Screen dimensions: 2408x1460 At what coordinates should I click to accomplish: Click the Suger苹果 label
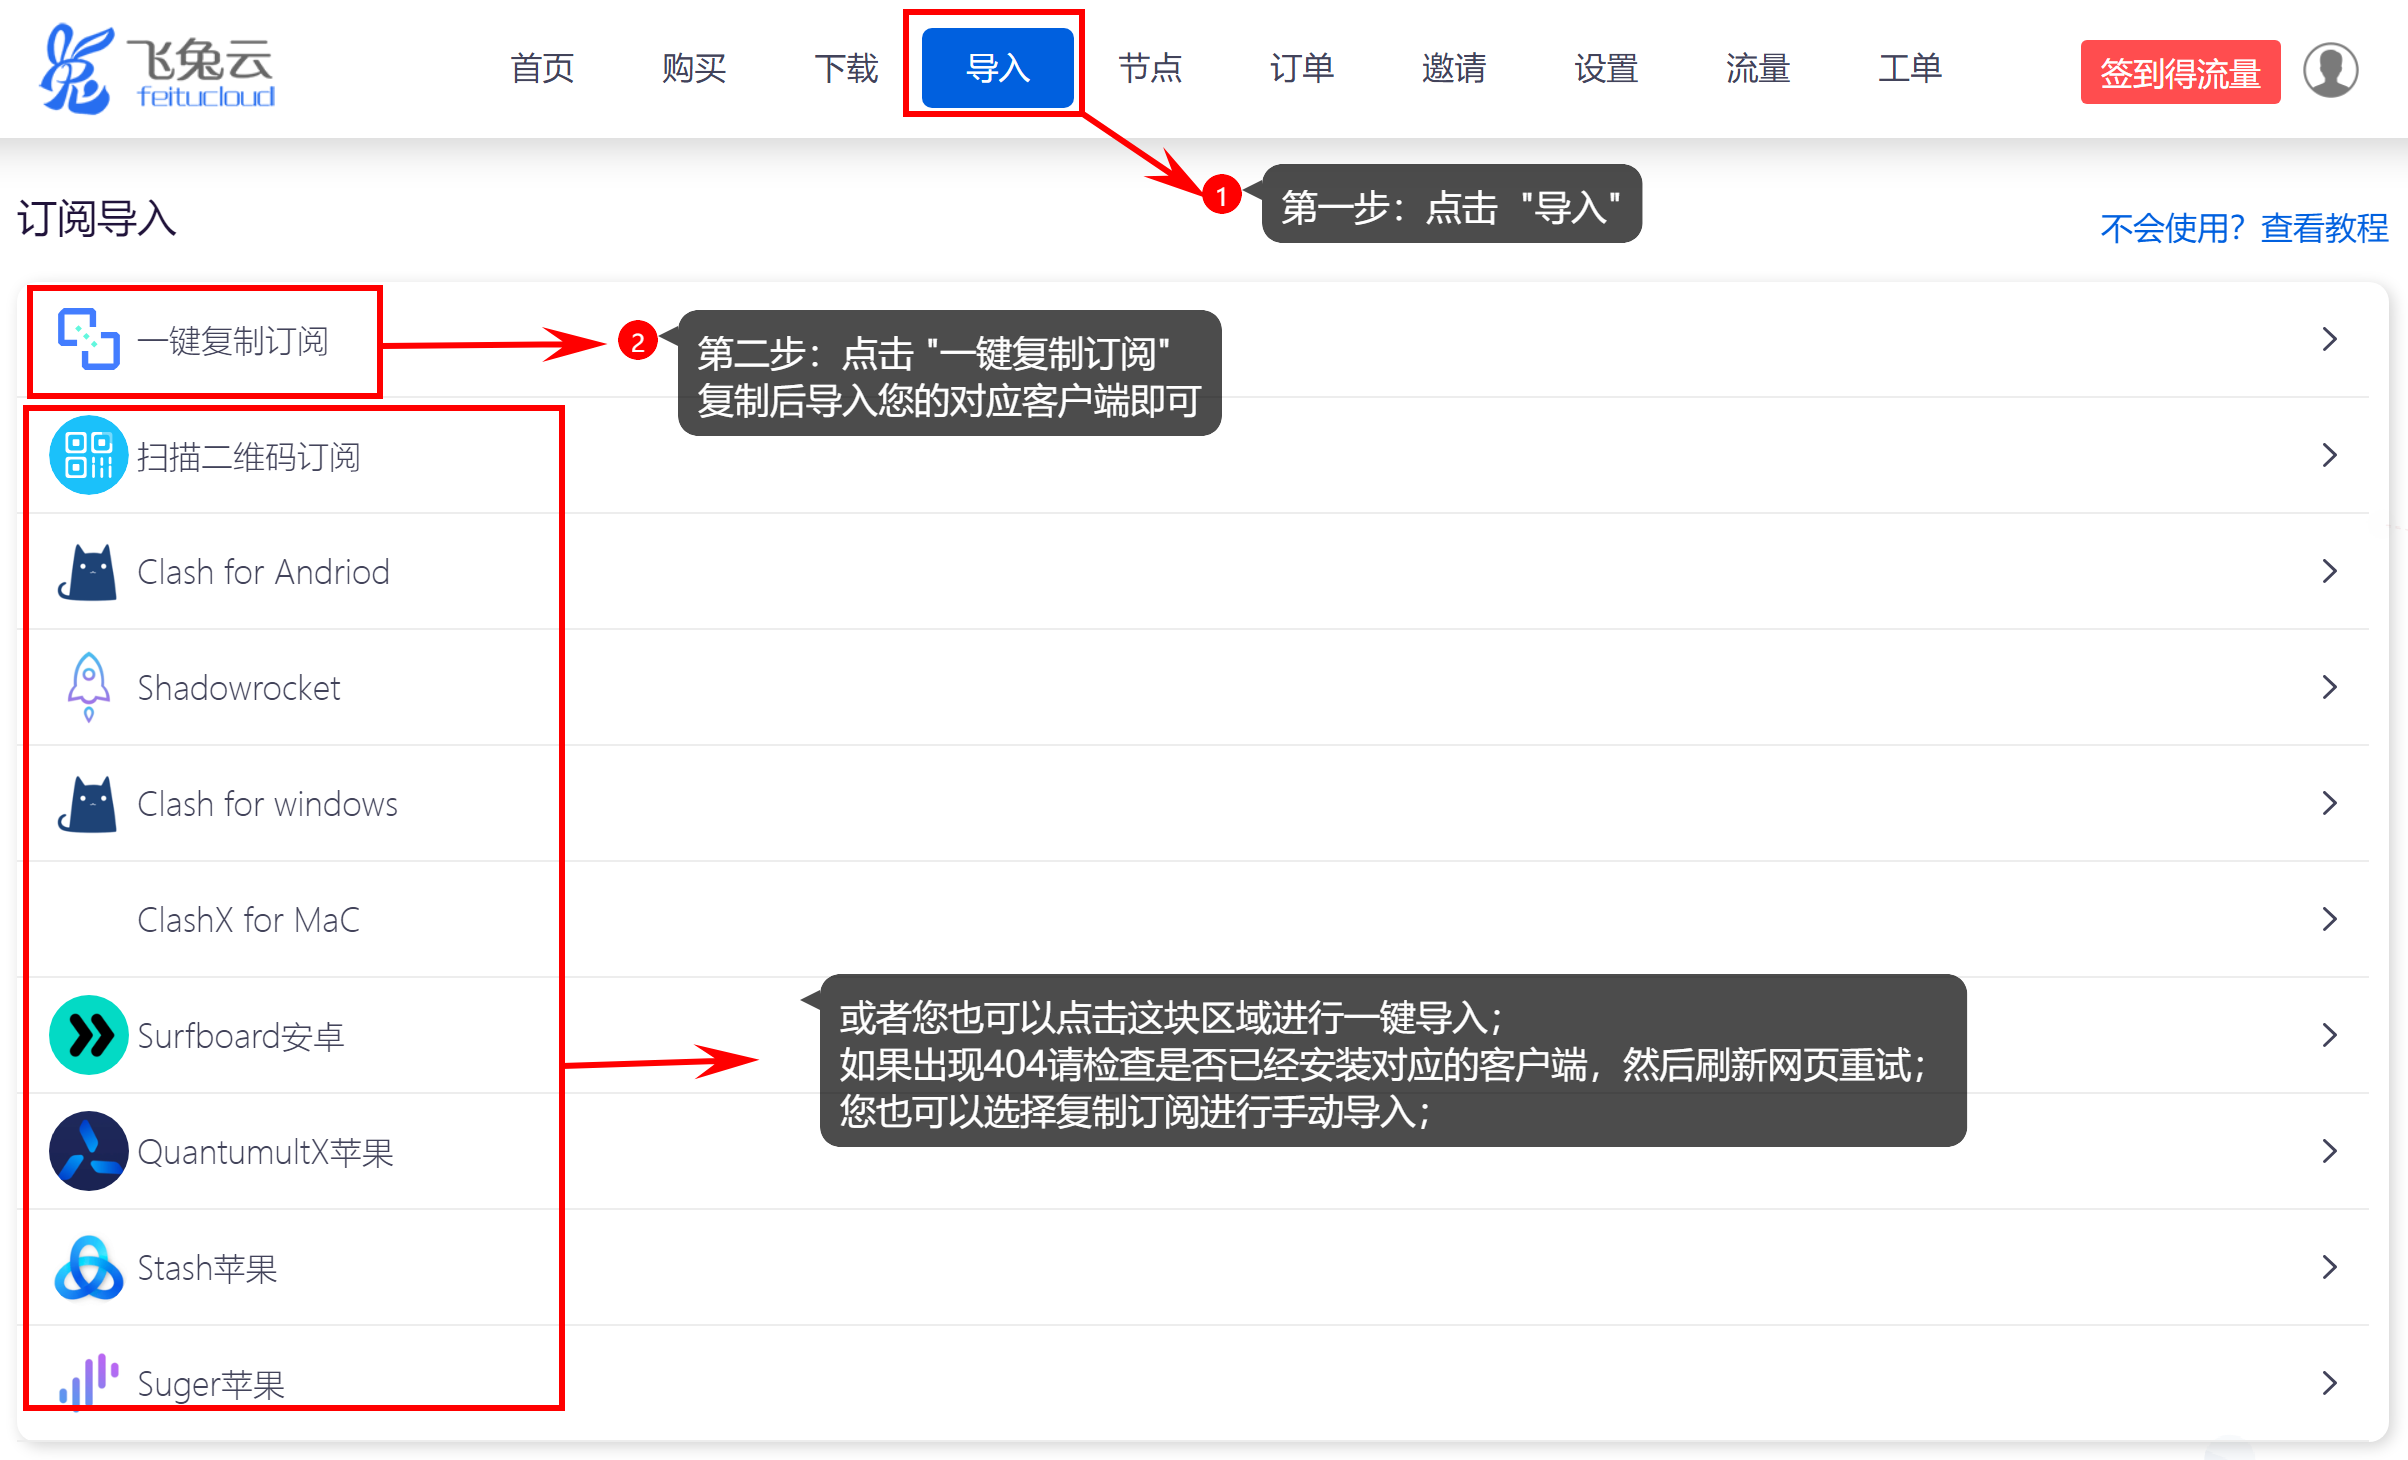211,1384
